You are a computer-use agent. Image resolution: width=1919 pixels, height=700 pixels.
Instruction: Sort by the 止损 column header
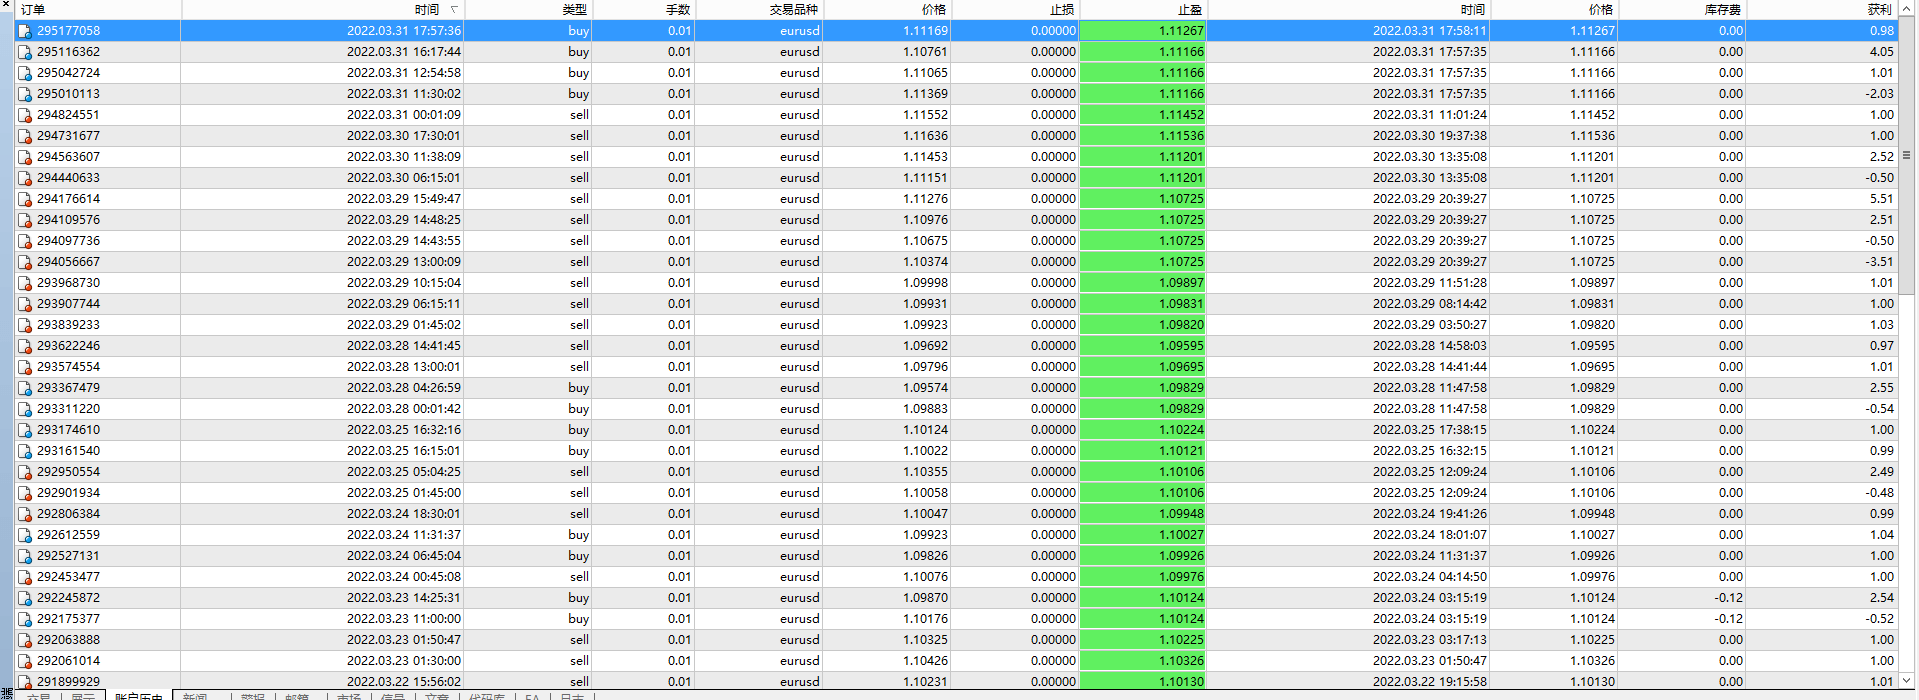click(x=1015, y=9)
